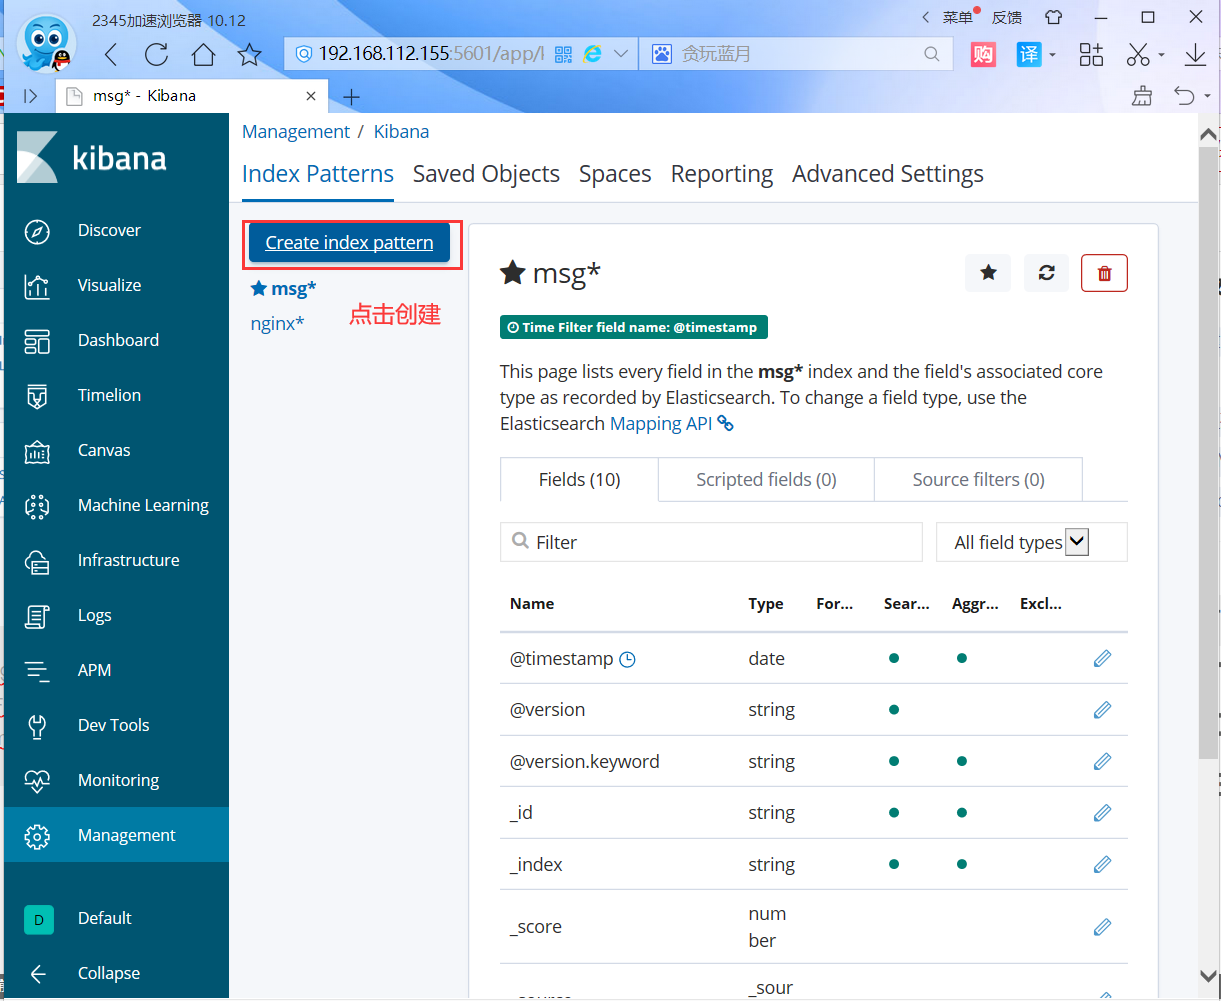
Task: Switch to Reporting tab
Action: (722, 174)
